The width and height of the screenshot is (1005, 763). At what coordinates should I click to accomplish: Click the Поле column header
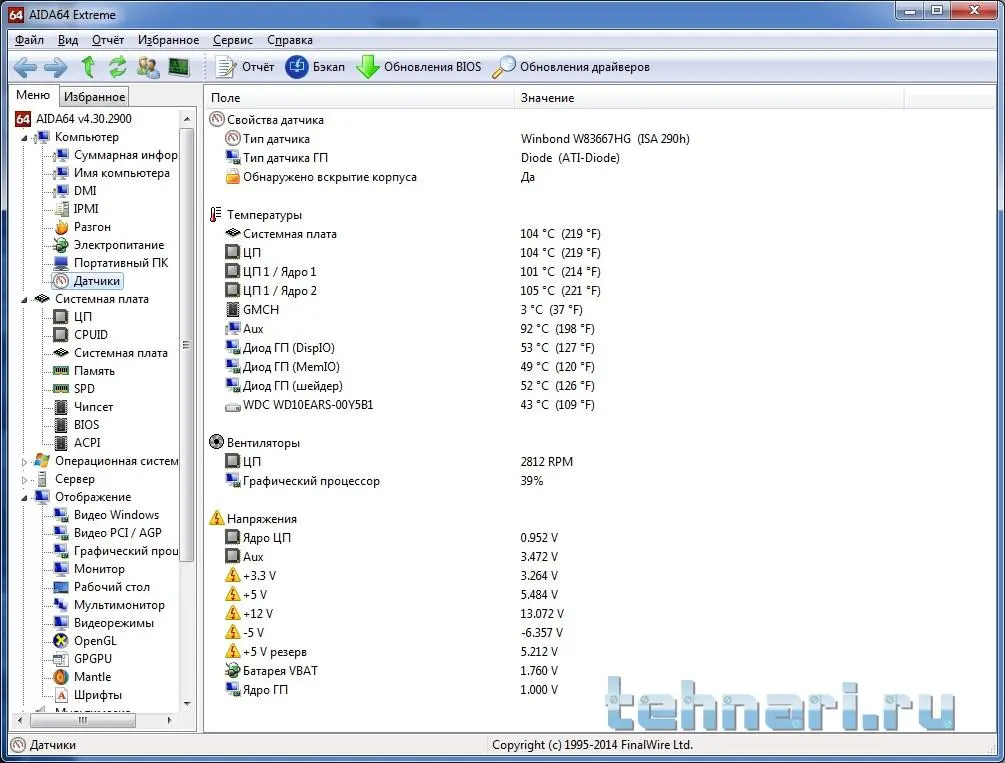(359, 97)
